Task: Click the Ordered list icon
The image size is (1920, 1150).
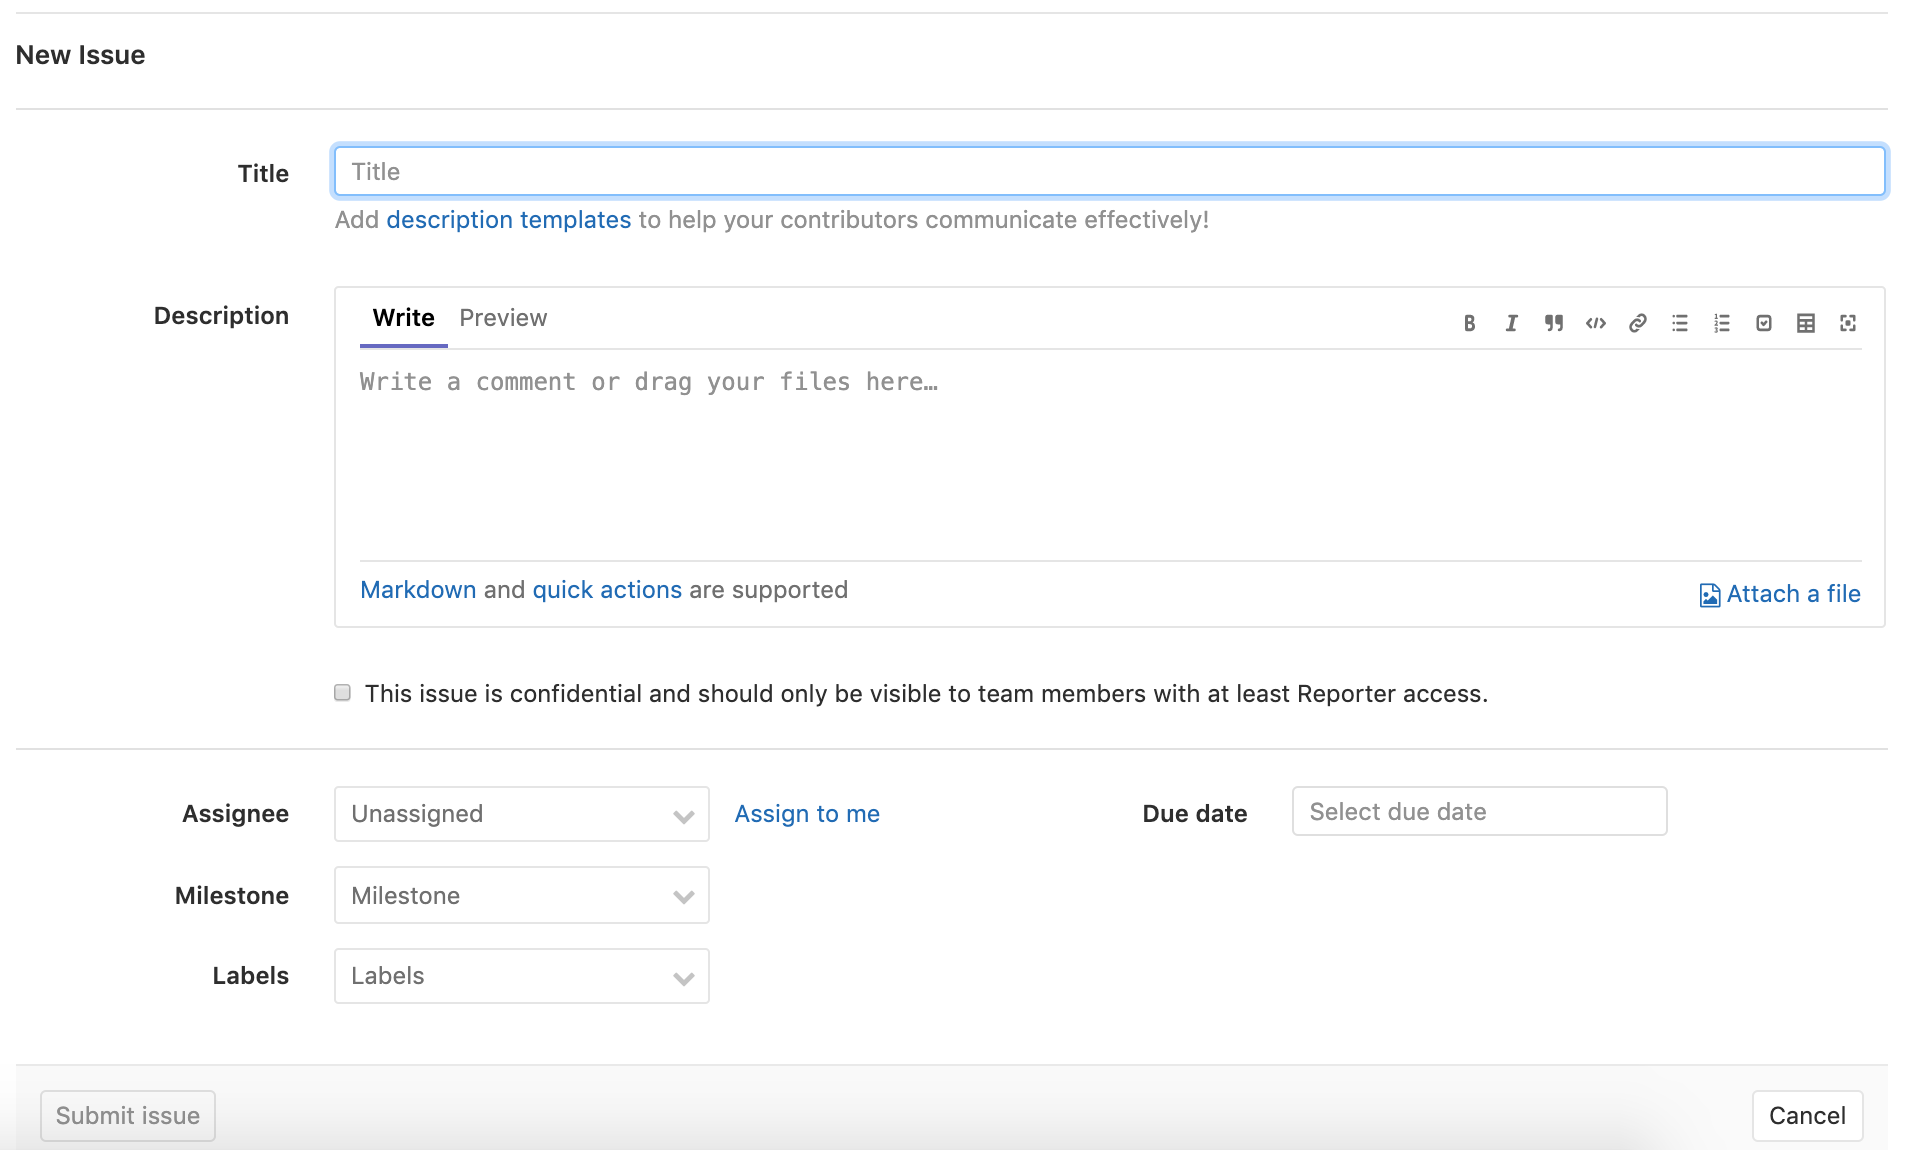Action: (x=1722, y=322)
